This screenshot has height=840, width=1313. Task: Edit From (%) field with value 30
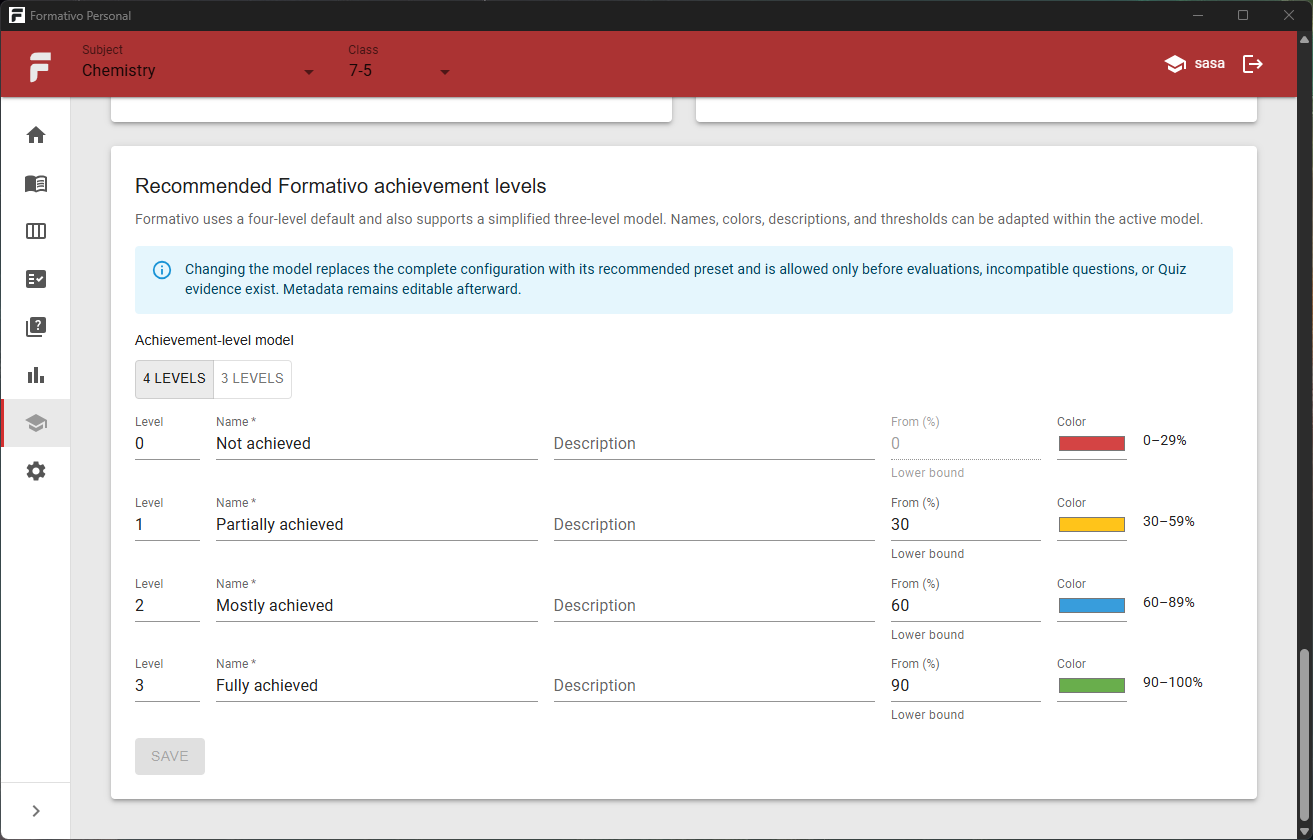(966, 525)
